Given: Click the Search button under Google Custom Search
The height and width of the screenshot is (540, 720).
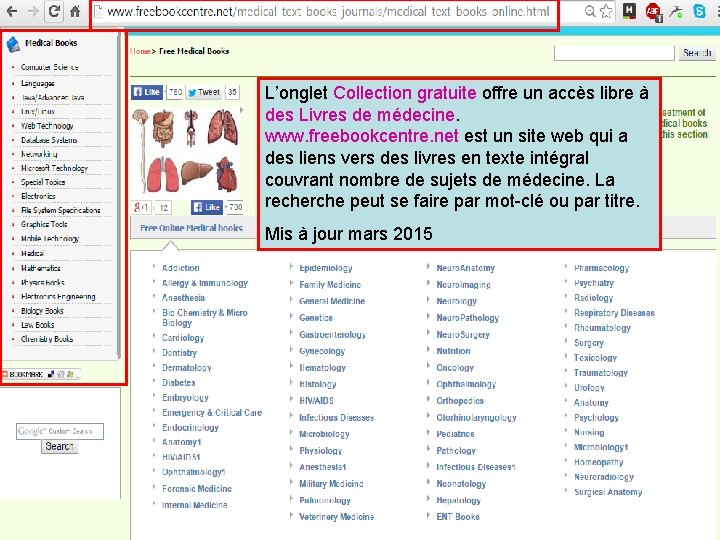Looking at the screenshot, I should (59, 446).
